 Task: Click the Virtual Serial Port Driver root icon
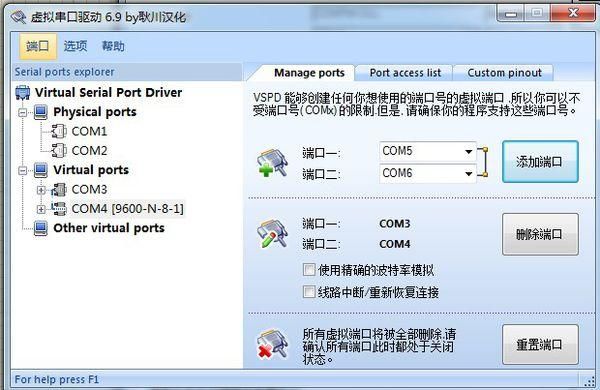23,93
